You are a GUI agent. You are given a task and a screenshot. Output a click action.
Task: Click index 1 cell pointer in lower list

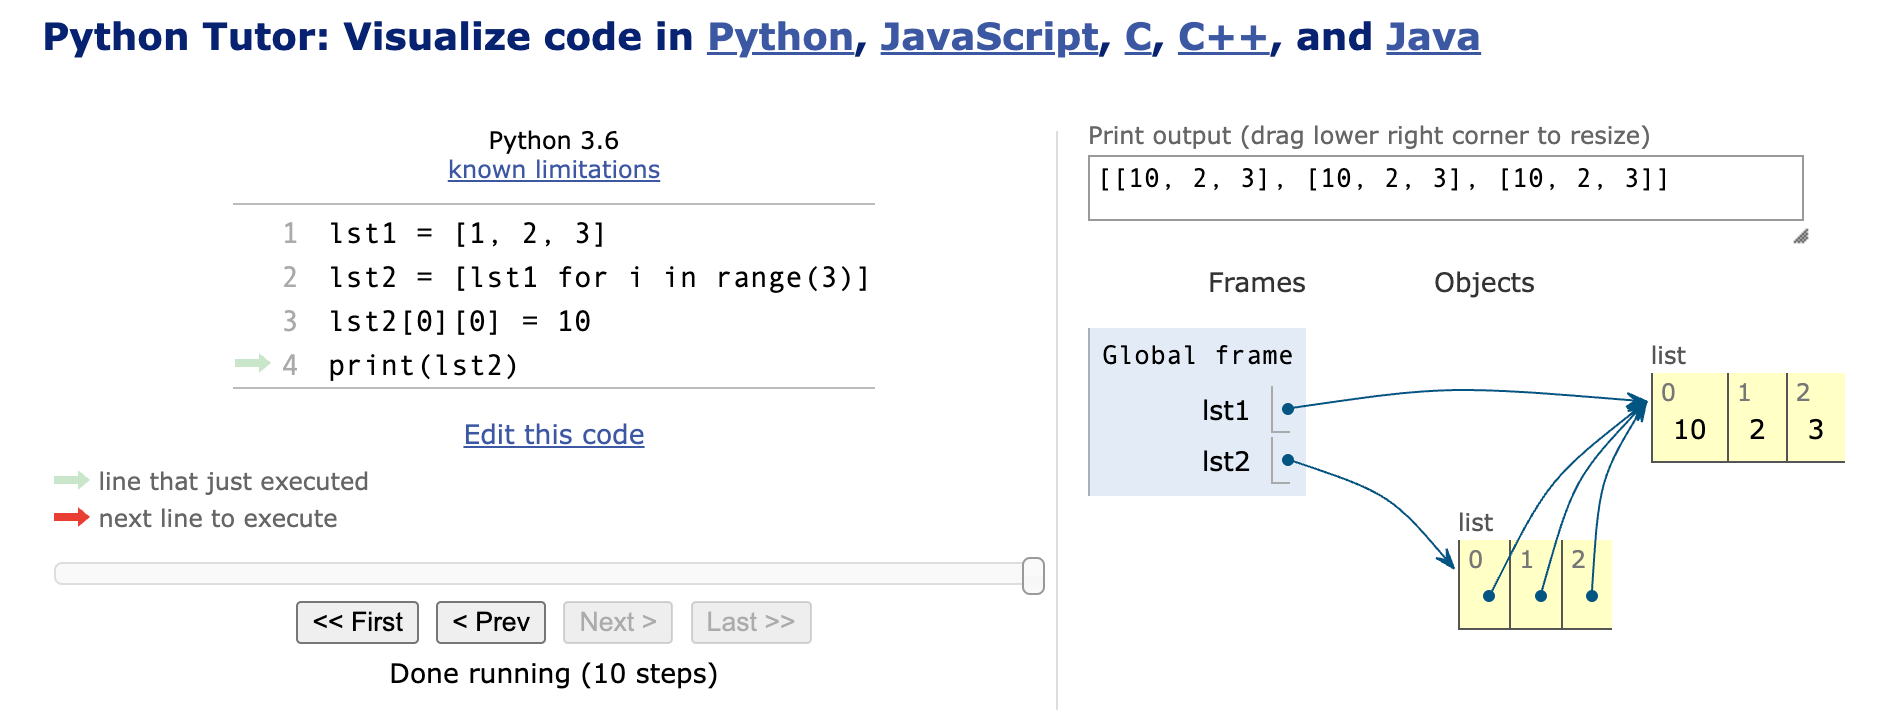1541,596
